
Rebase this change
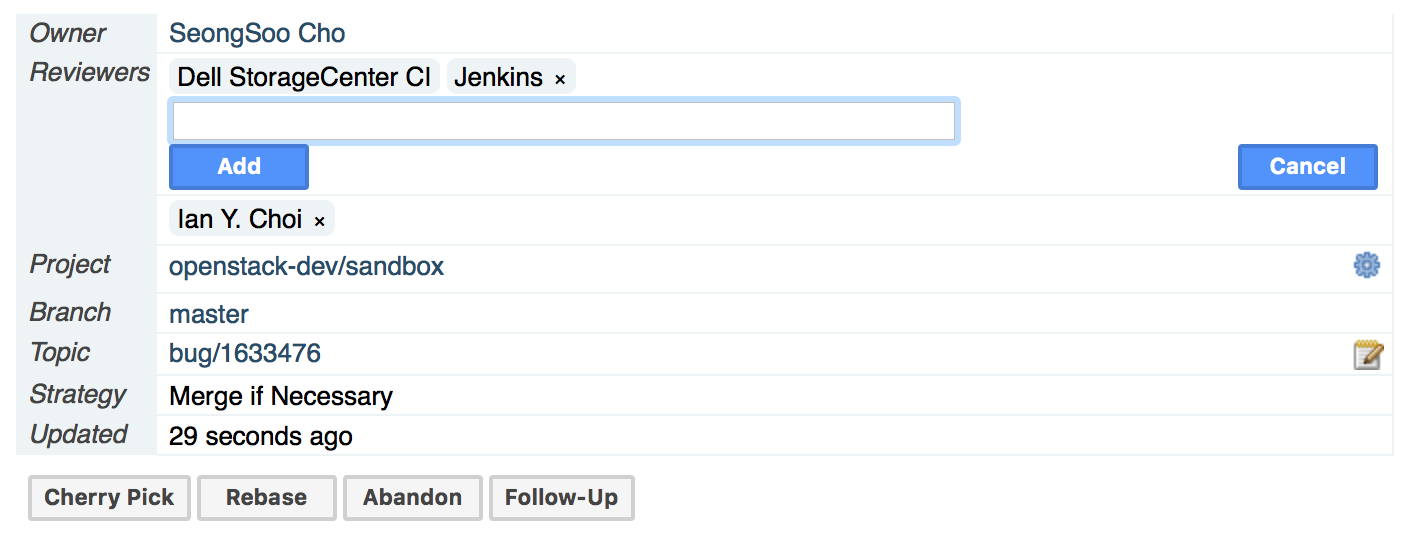[267, 498]
